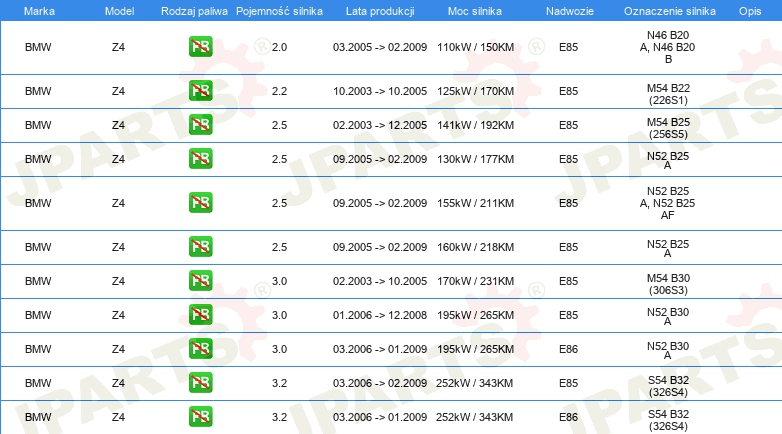
Task: Click the Lata produkcji column header
Action: (x=380, y=11)
